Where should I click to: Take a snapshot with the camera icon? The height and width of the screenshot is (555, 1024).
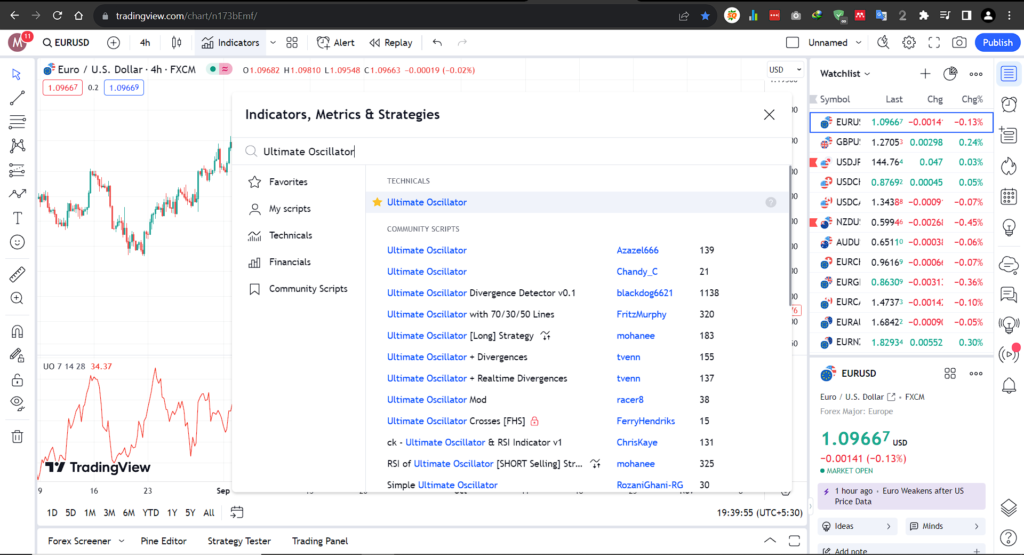click(x=959, y=43)
